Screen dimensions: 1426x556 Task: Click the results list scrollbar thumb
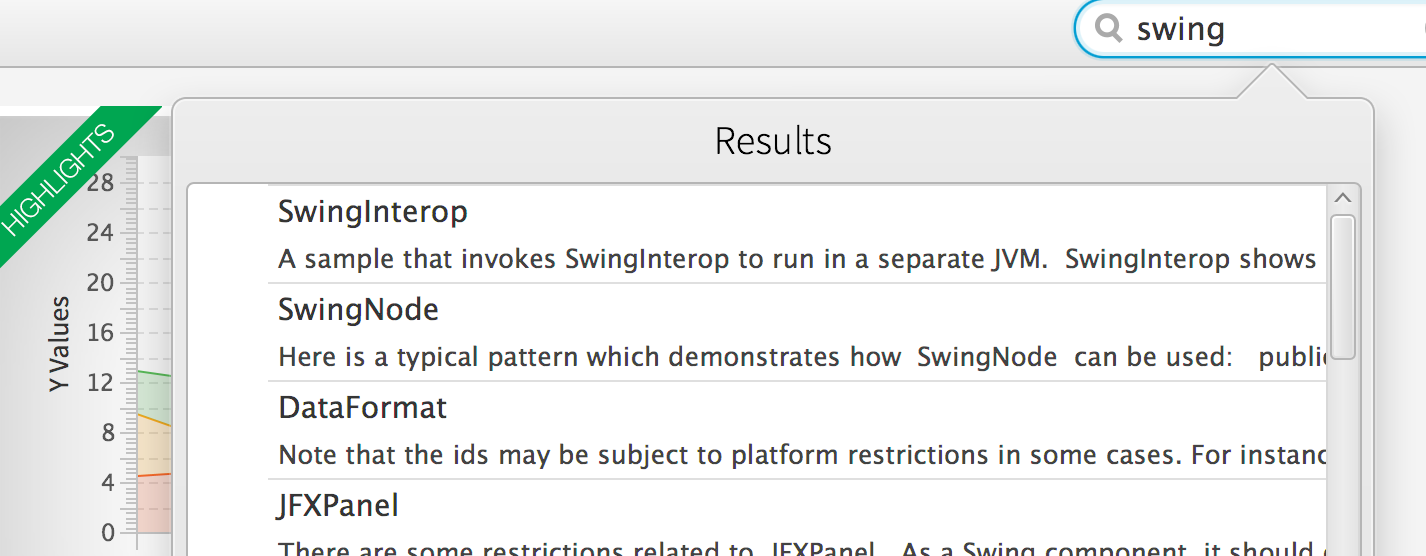tap(1343, 286)
